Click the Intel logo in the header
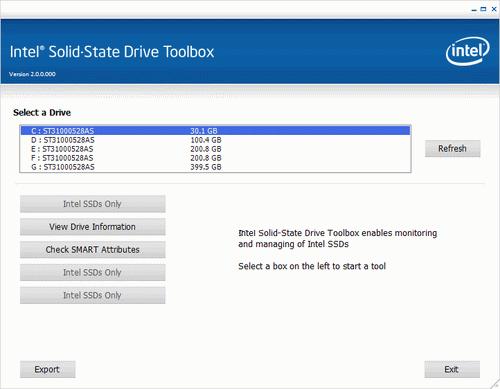Image resolution: width=500 pixels, height=389 pixels. 468,51
